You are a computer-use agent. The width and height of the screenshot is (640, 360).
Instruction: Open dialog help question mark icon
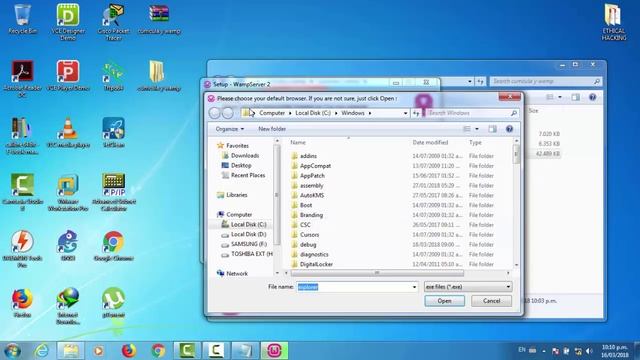click(x=509, y=129)
